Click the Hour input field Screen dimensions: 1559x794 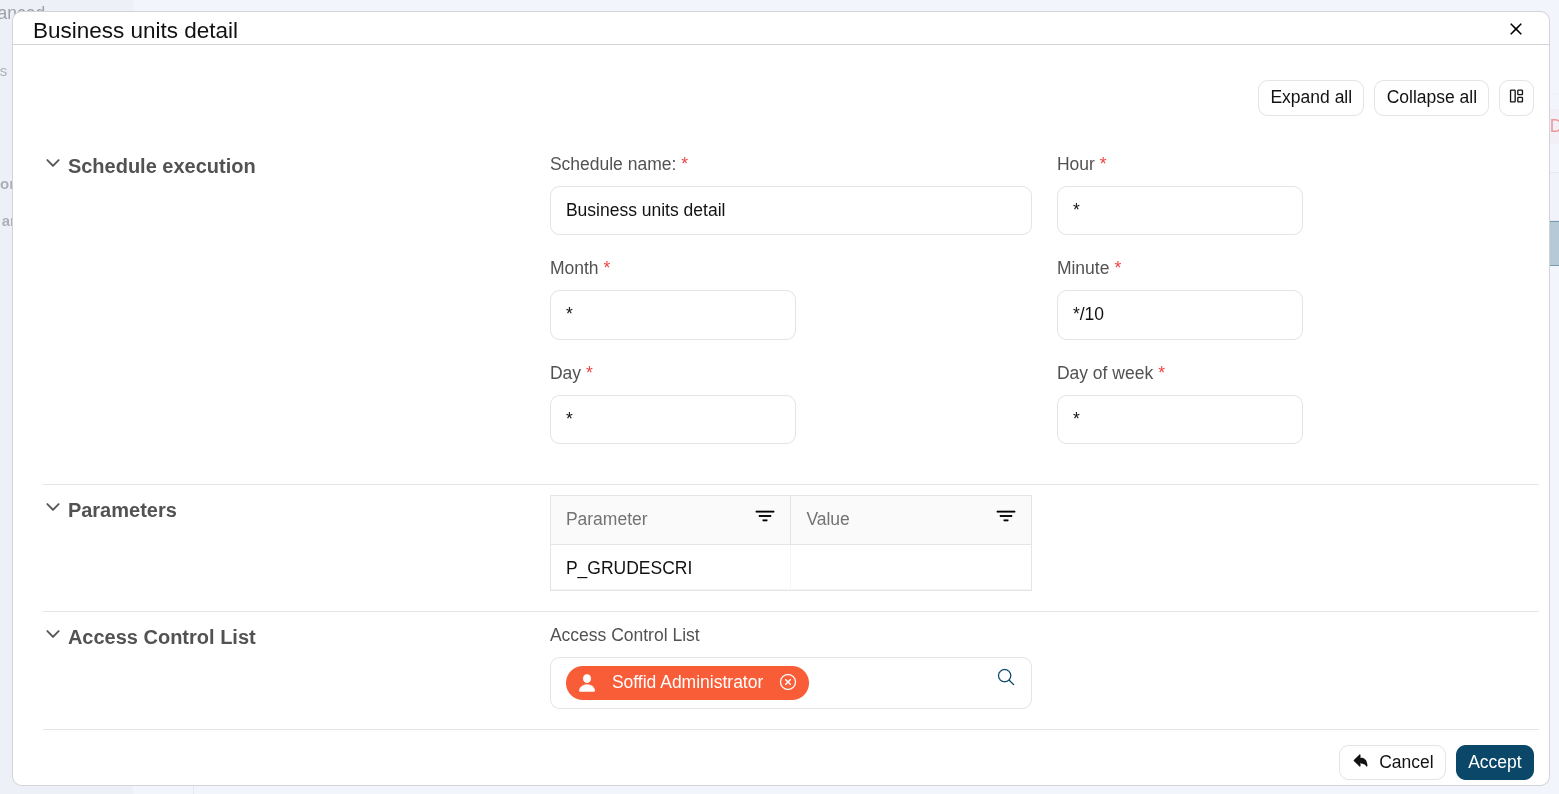click(x=1179, y=210)
